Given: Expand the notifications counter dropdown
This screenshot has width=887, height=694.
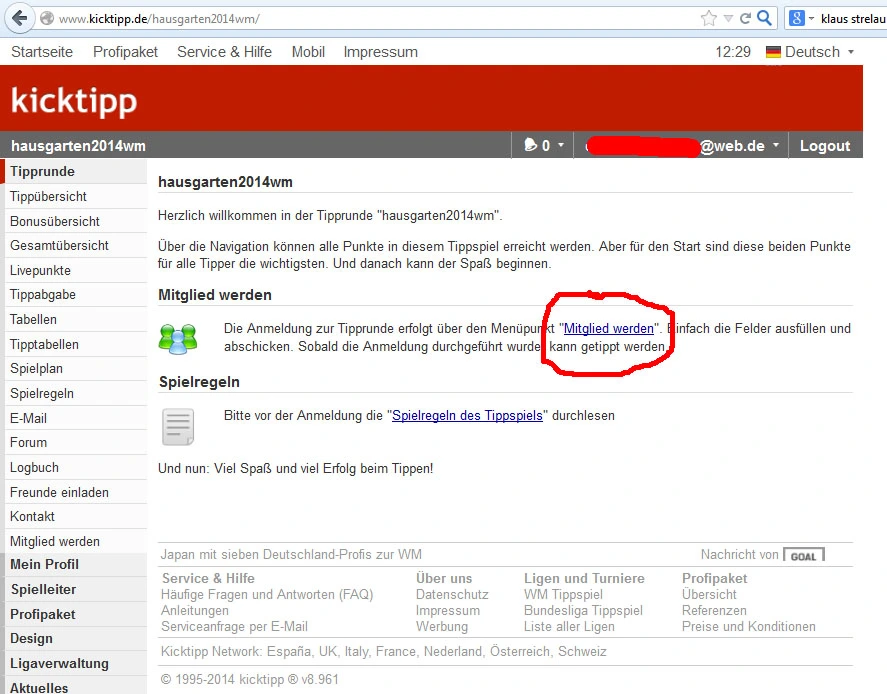Looking at the screenshot, I should pyautogui.click(x=545, y=146).
